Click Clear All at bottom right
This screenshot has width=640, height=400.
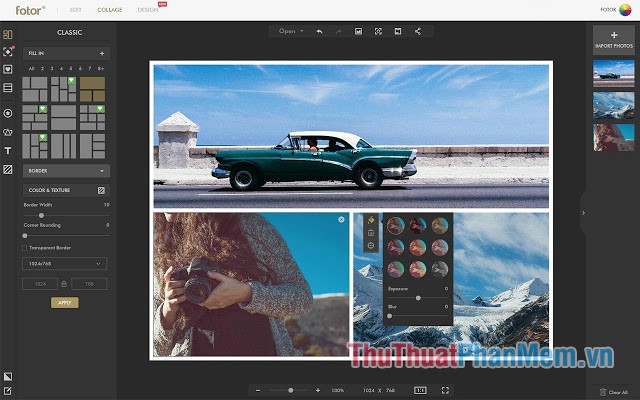click(x=614, y=392)
